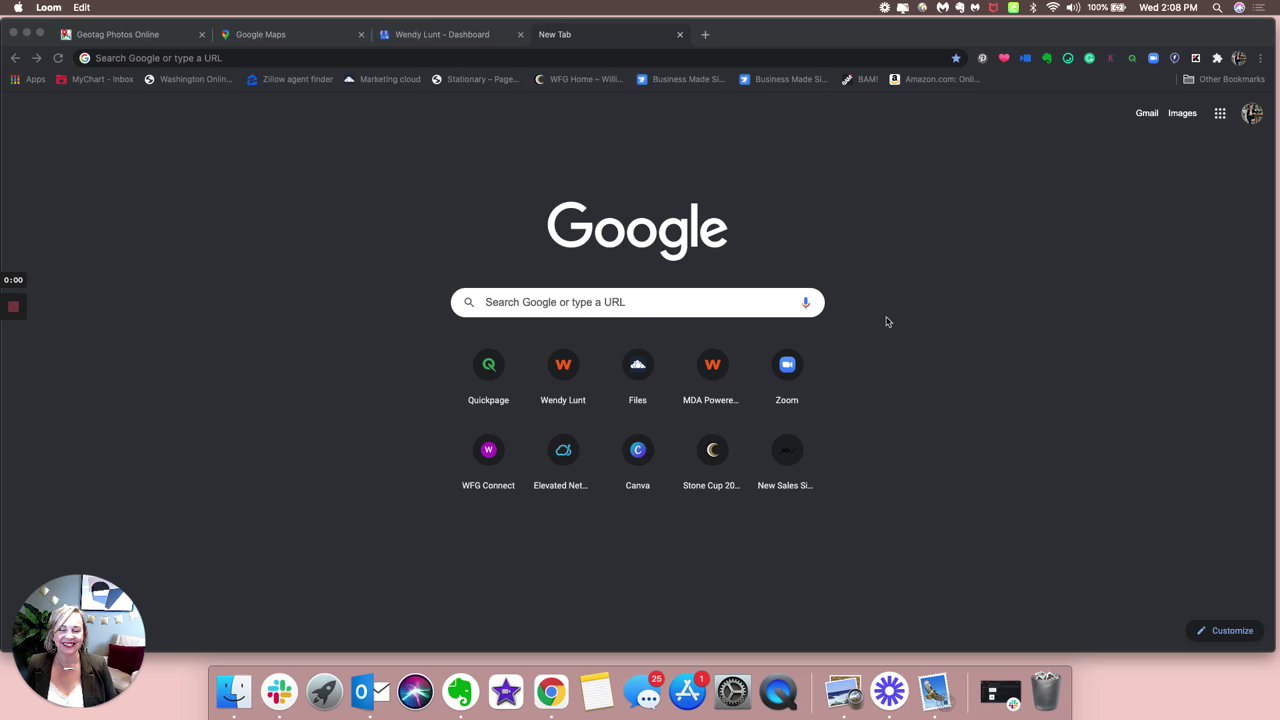
Task: Open the Google apps grid
Action: click(1220, 113)
